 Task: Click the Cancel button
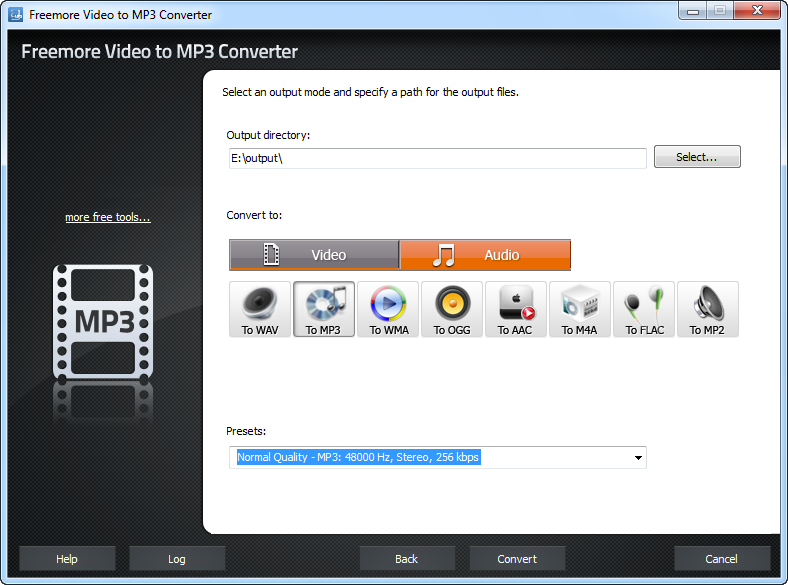tap(722, 559)
